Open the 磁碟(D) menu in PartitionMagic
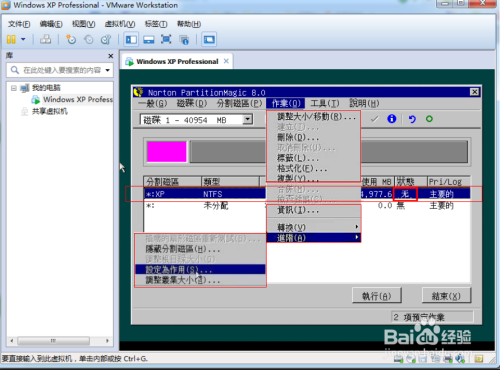The image size is (500, 370). pyautogui.click(x=192, y=103)
